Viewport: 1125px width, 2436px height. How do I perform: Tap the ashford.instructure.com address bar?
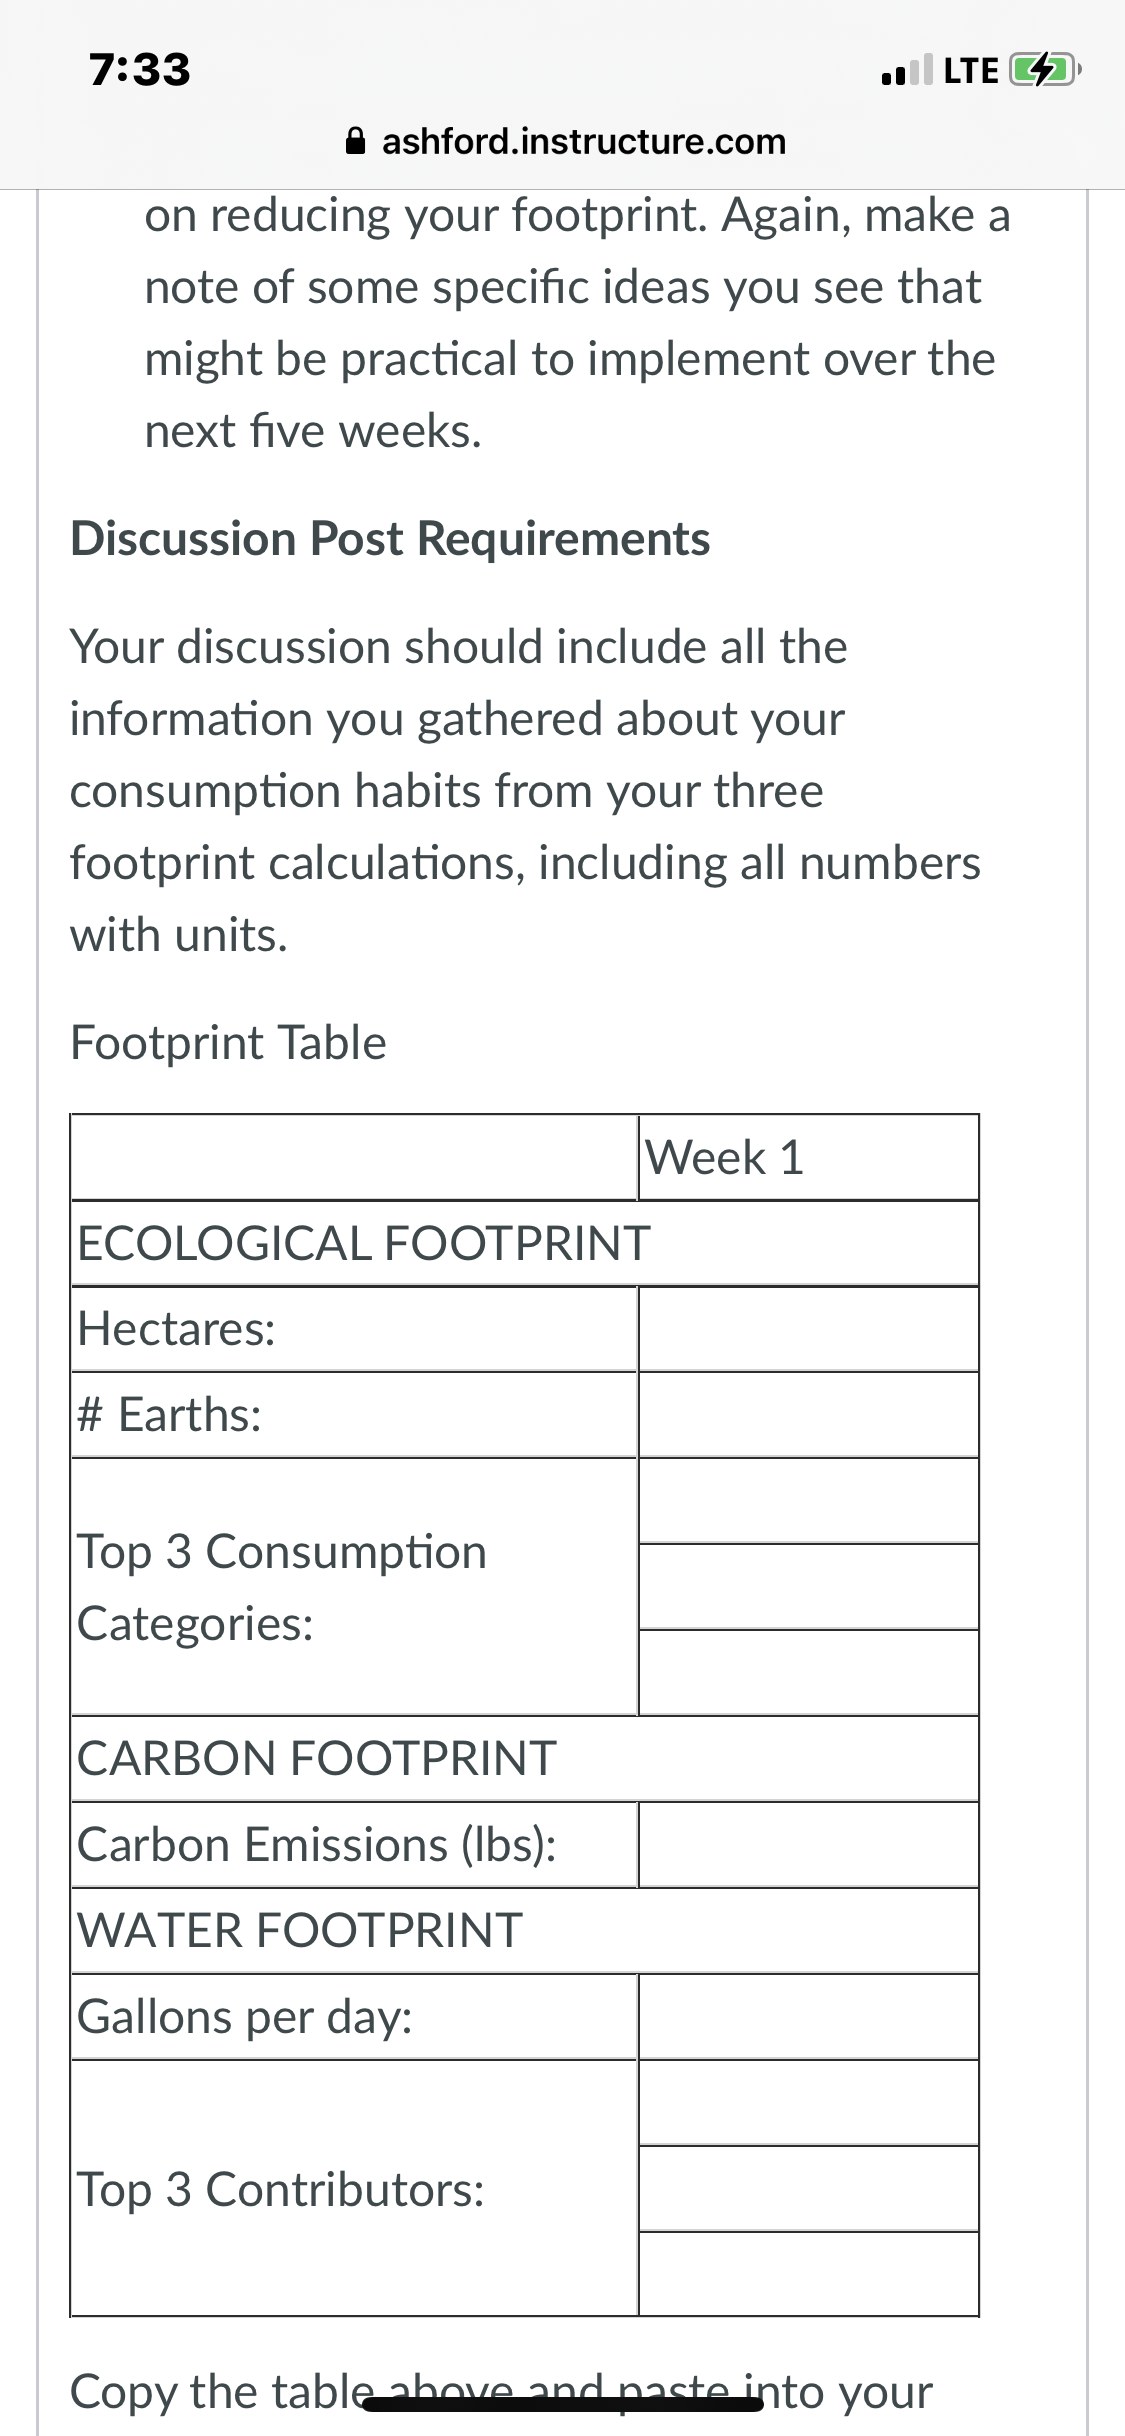tap(566, 141)
